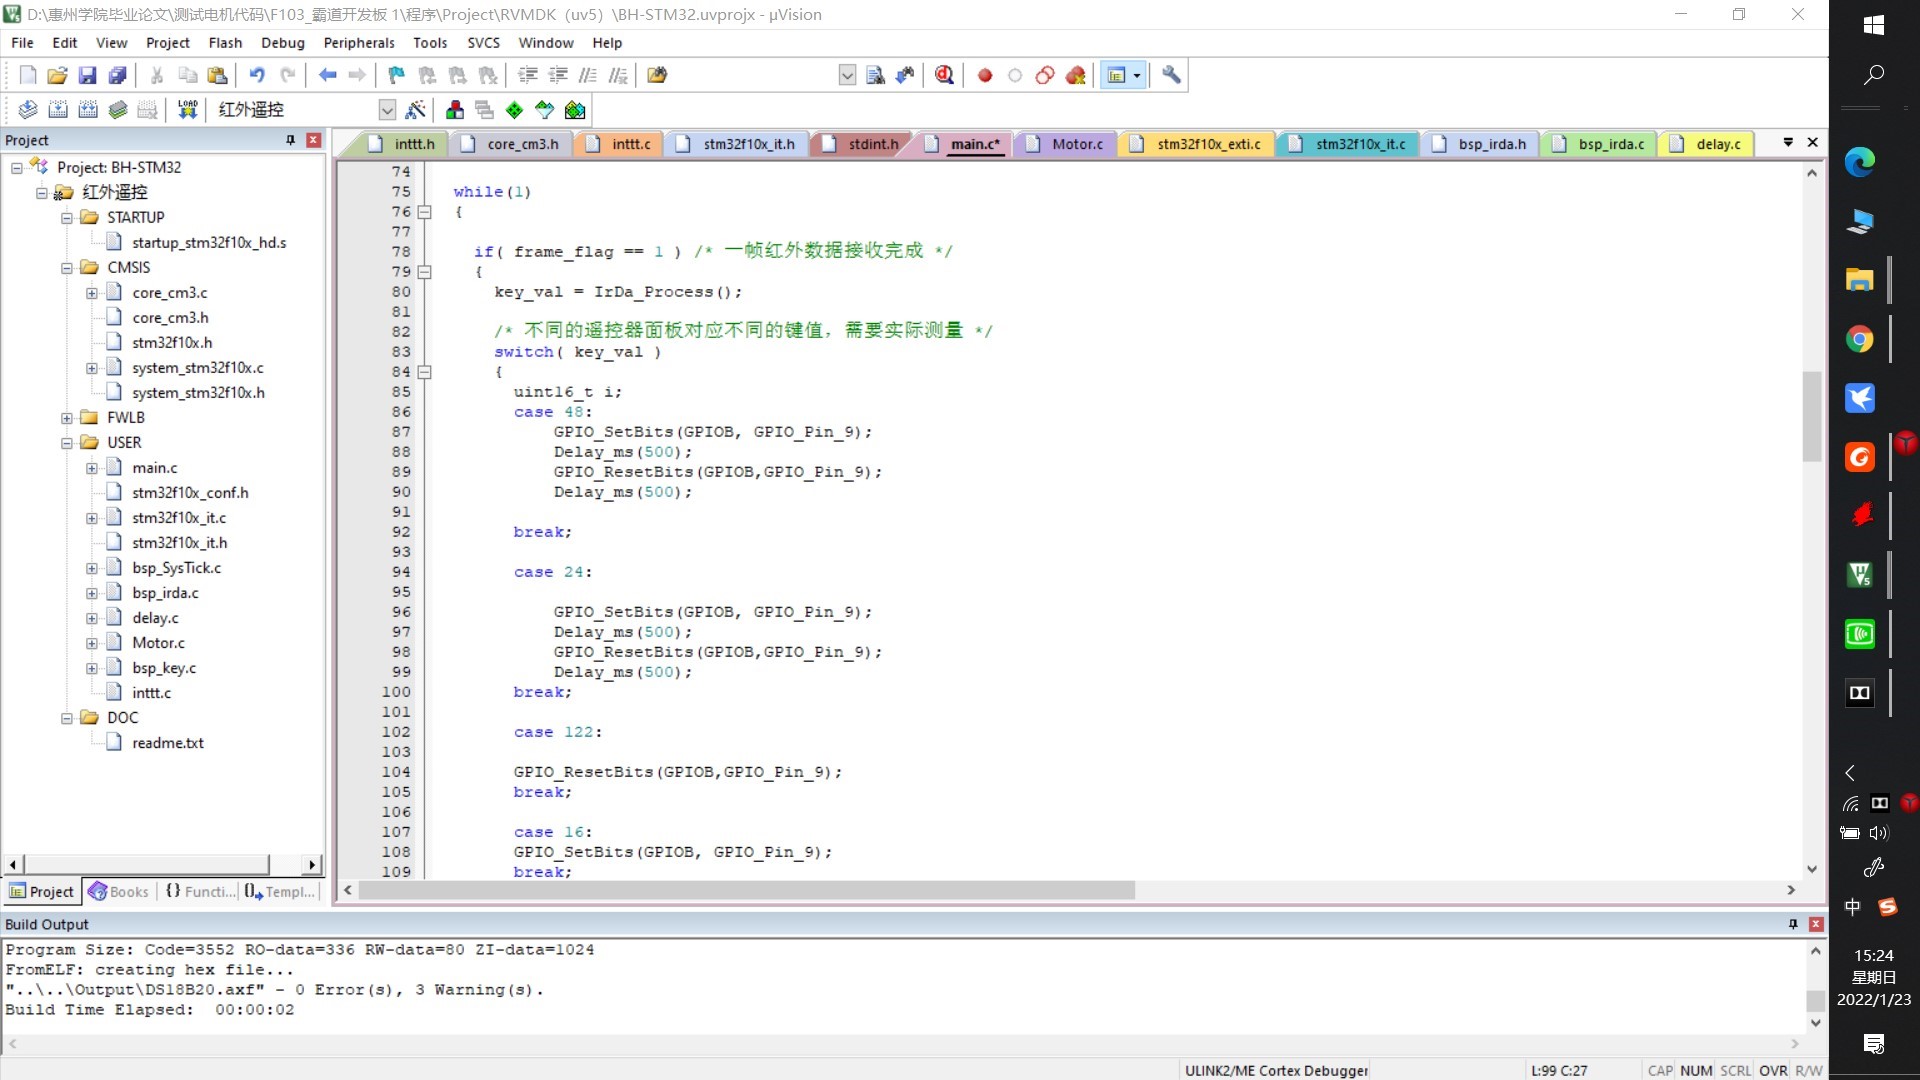Kill all breakpoints icon
The height and width of the screenshot is (1080, 1920).
coord(1075,75)
